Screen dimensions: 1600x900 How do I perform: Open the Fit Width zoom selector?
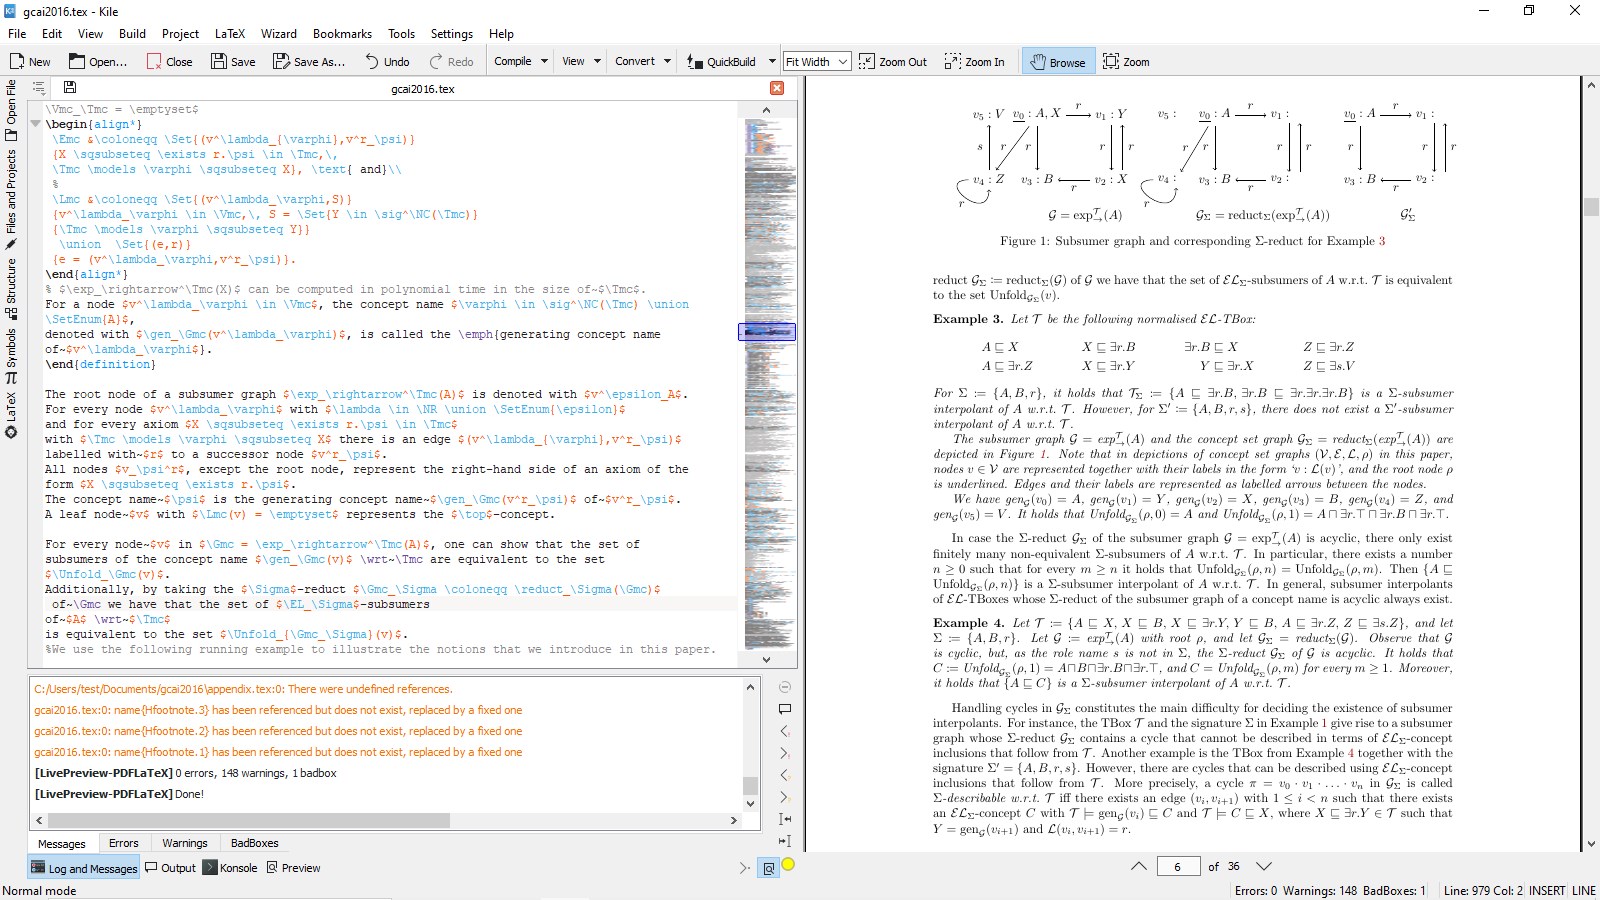click(x=815, y=61)
